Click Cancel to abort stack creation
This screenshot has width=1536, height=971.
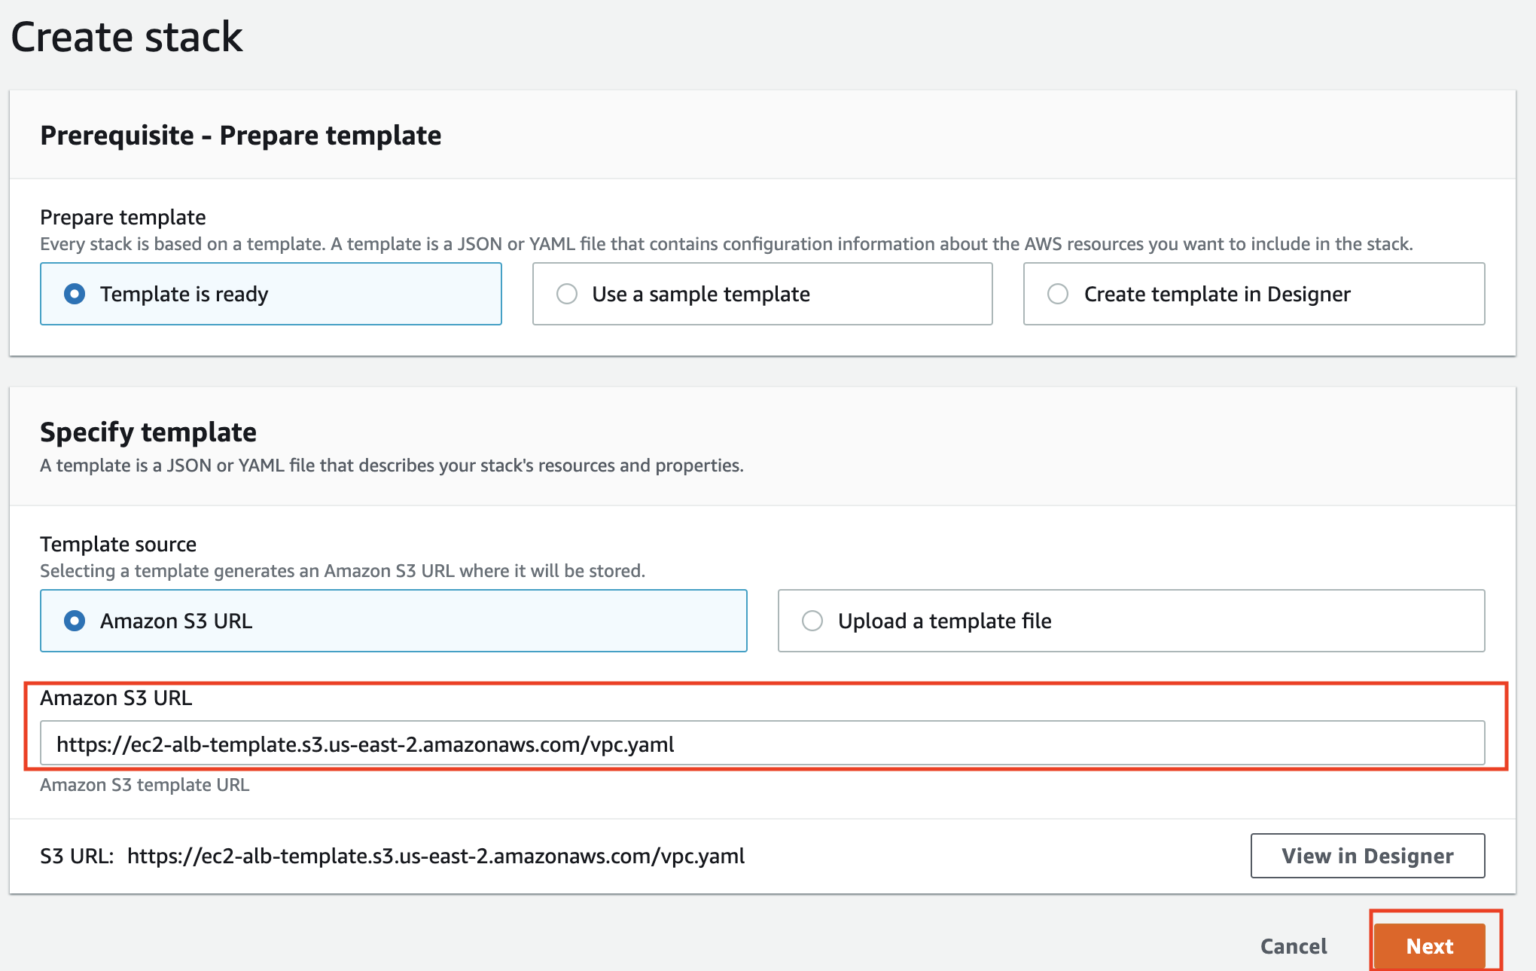(x=1293, y=946)
